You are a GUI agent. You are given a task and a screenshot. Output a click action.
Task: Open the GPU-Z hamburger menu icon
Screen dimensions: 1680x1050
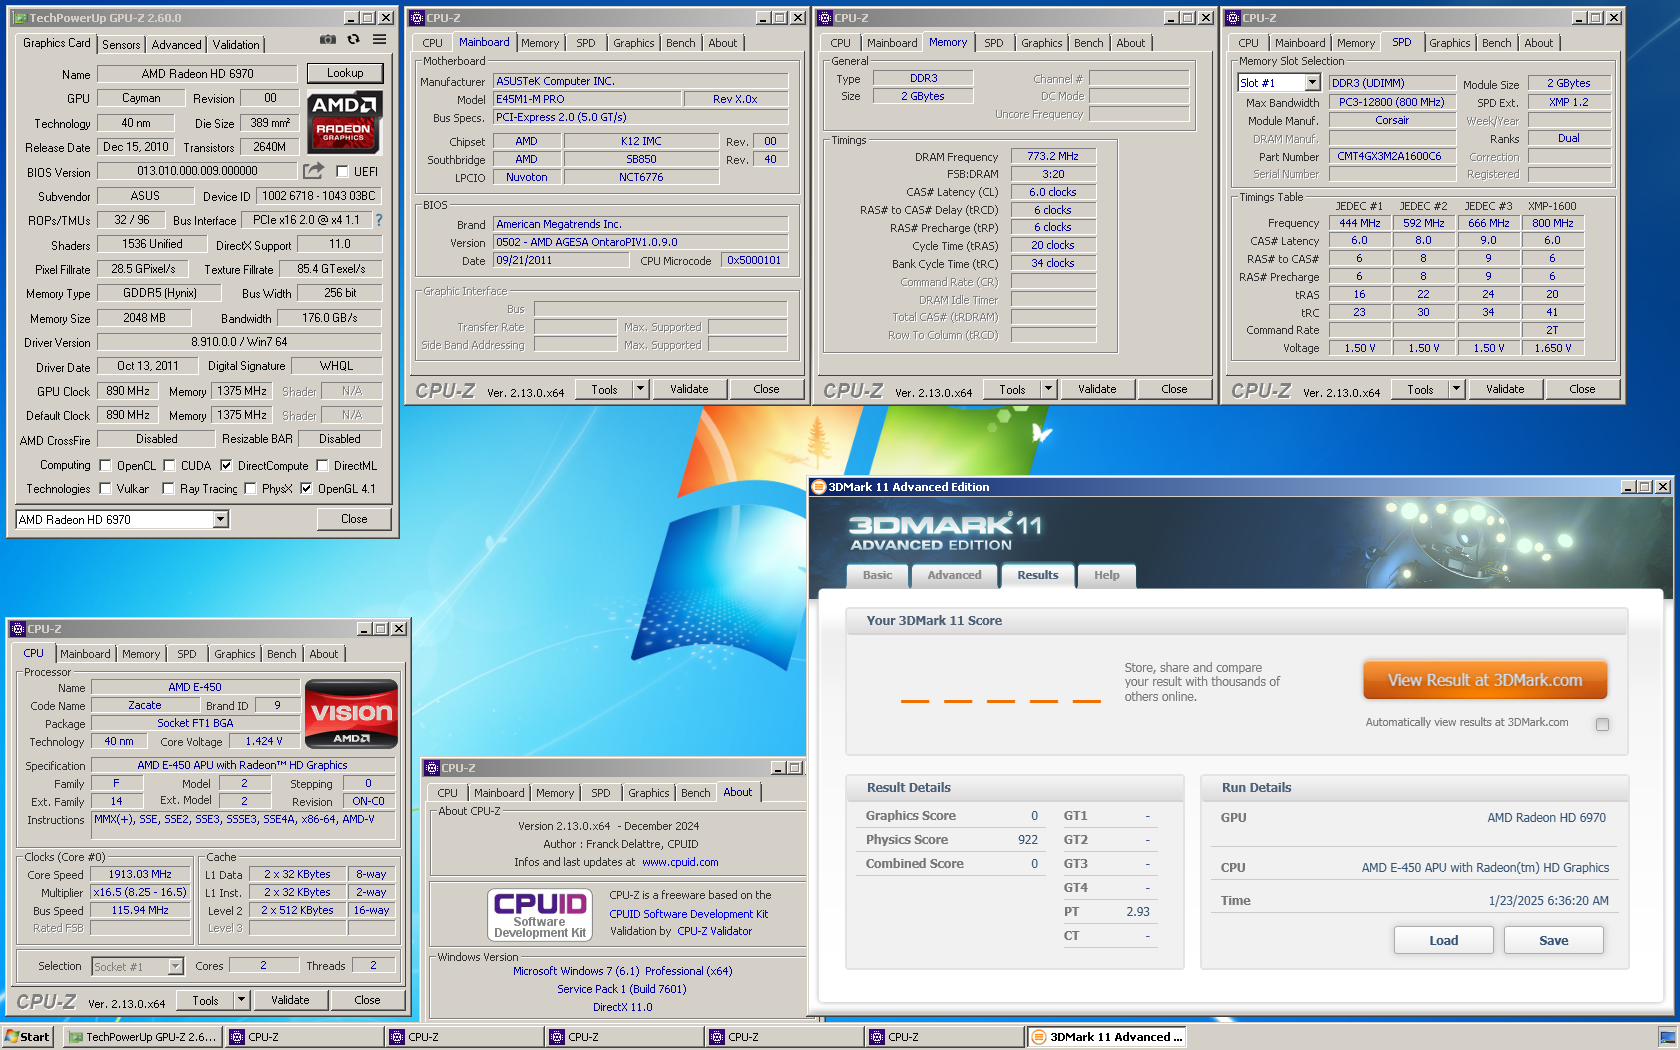380,40
